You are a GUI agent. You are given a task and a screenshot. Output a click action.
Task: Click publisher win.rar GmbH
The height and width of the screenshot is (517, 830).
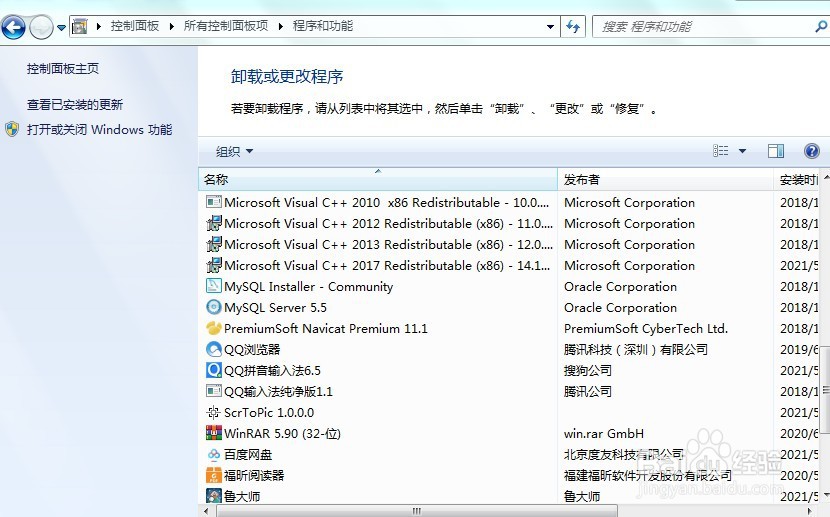pos(603,433)
